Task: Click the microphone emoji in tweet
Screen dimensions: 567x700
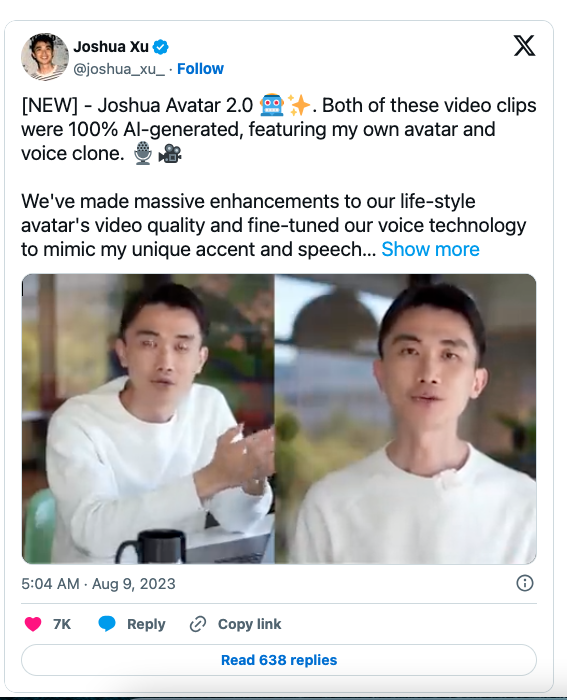Action: coord(143,153)
